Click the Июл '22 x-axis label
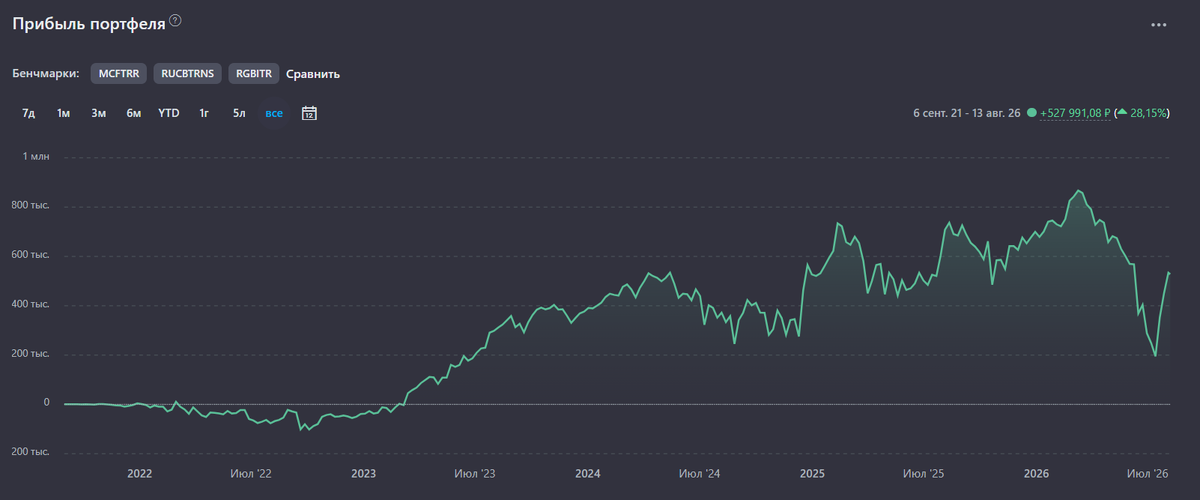 tap(250, 473)
